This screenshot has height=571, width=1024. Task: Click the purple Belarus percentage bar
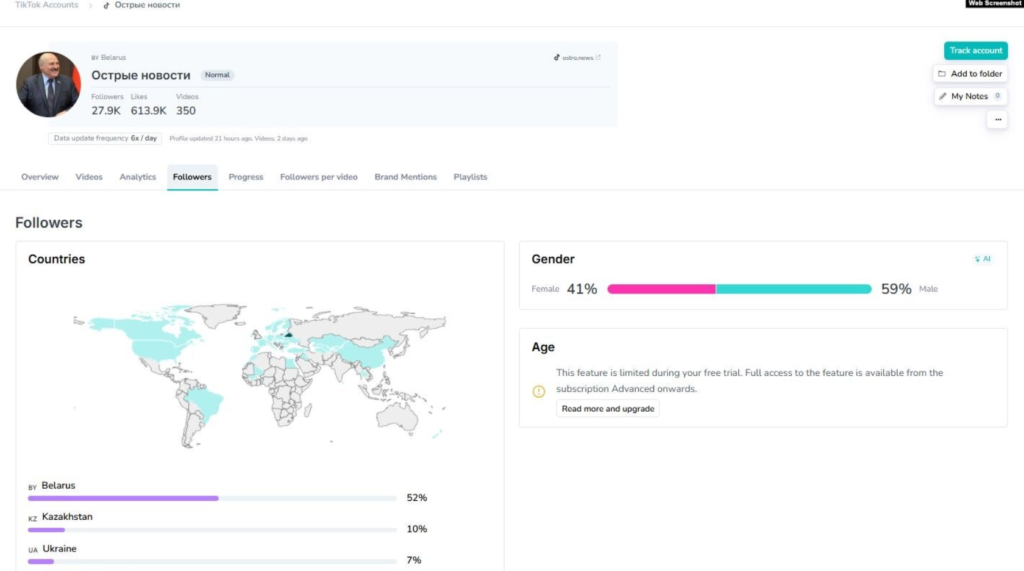point(123,498)
